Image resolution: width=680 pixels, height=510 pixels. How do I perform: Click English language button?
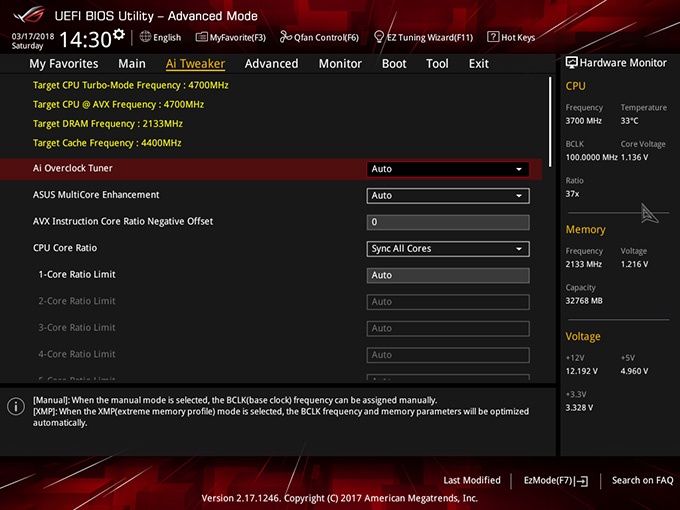point(160,37)
